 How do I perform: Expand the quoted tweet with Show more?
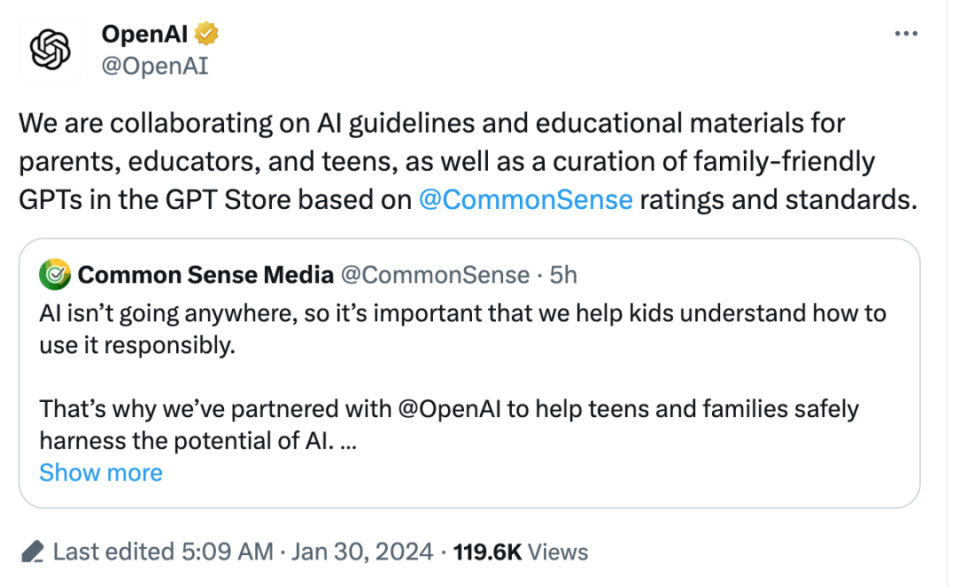(100, 472)
